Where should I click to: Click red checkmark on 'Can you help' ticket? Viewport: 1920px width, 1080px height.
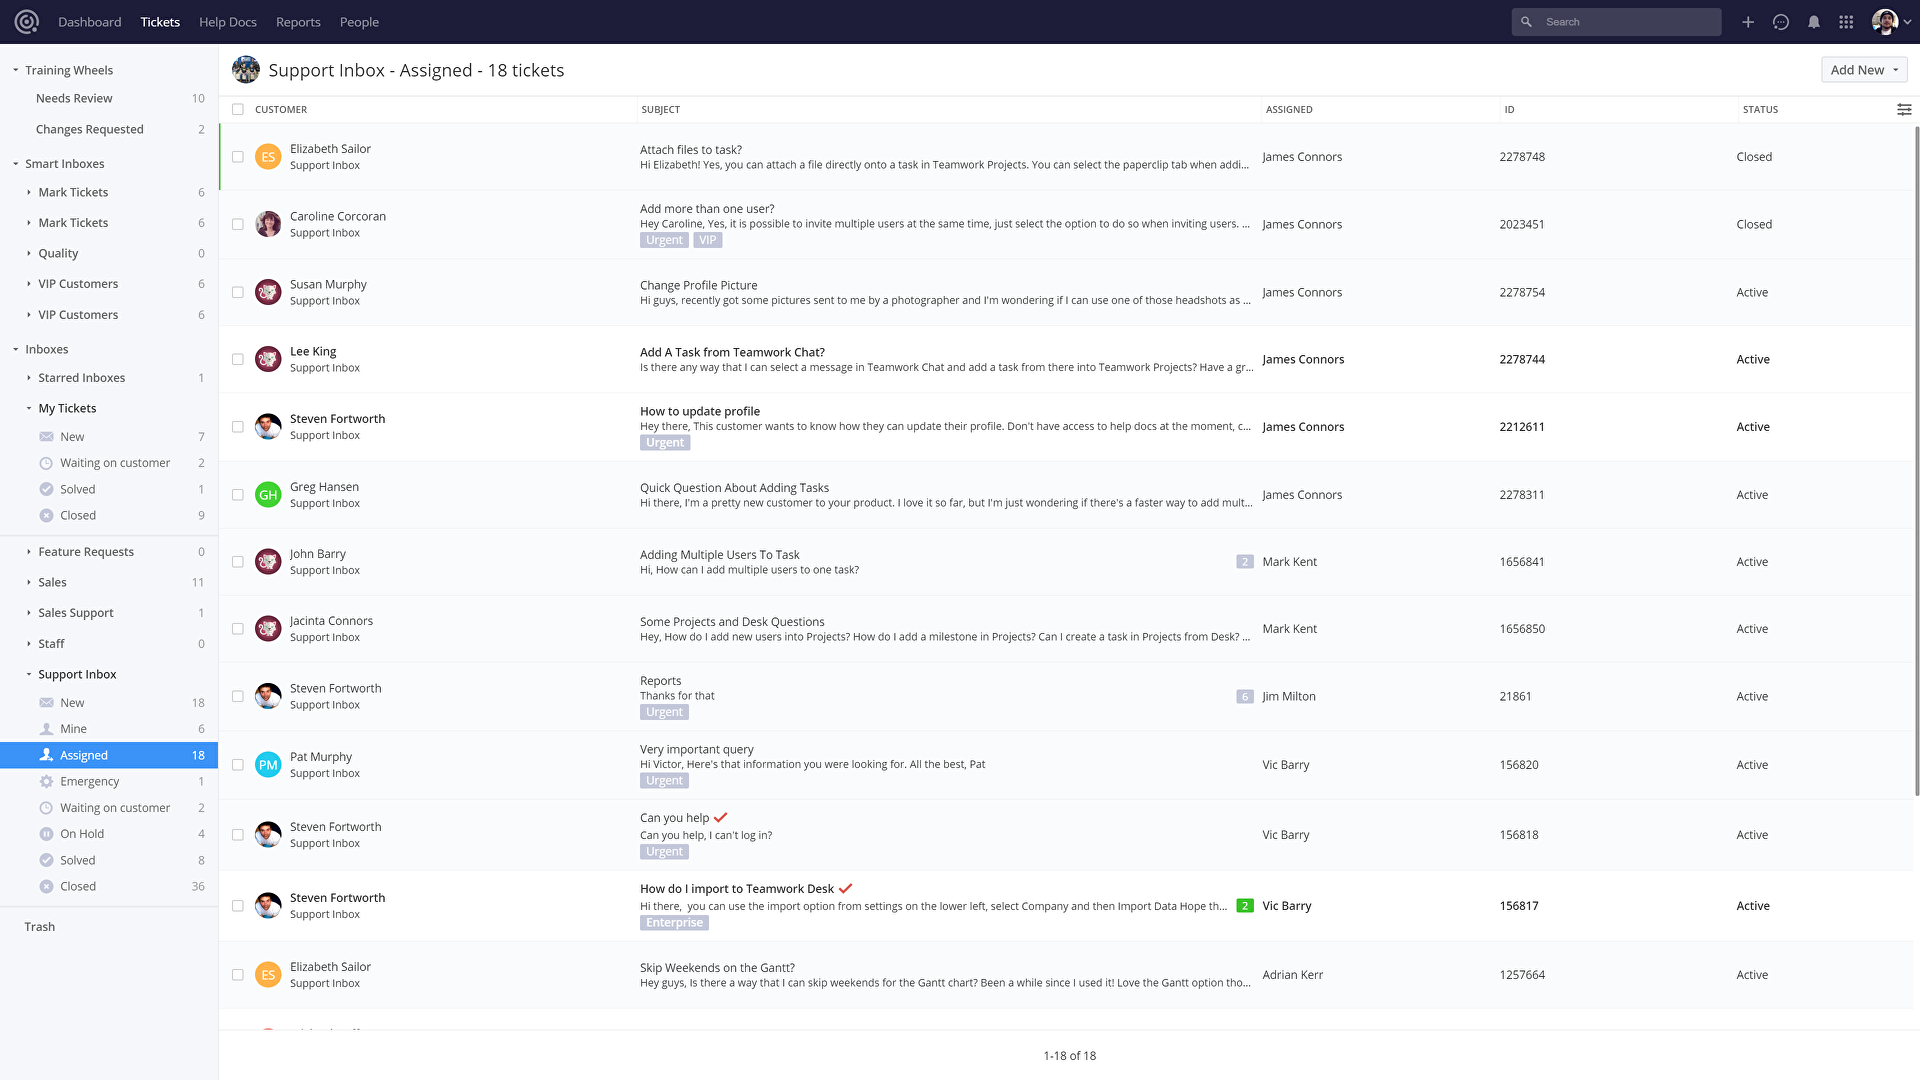click(x=721, y=818)
